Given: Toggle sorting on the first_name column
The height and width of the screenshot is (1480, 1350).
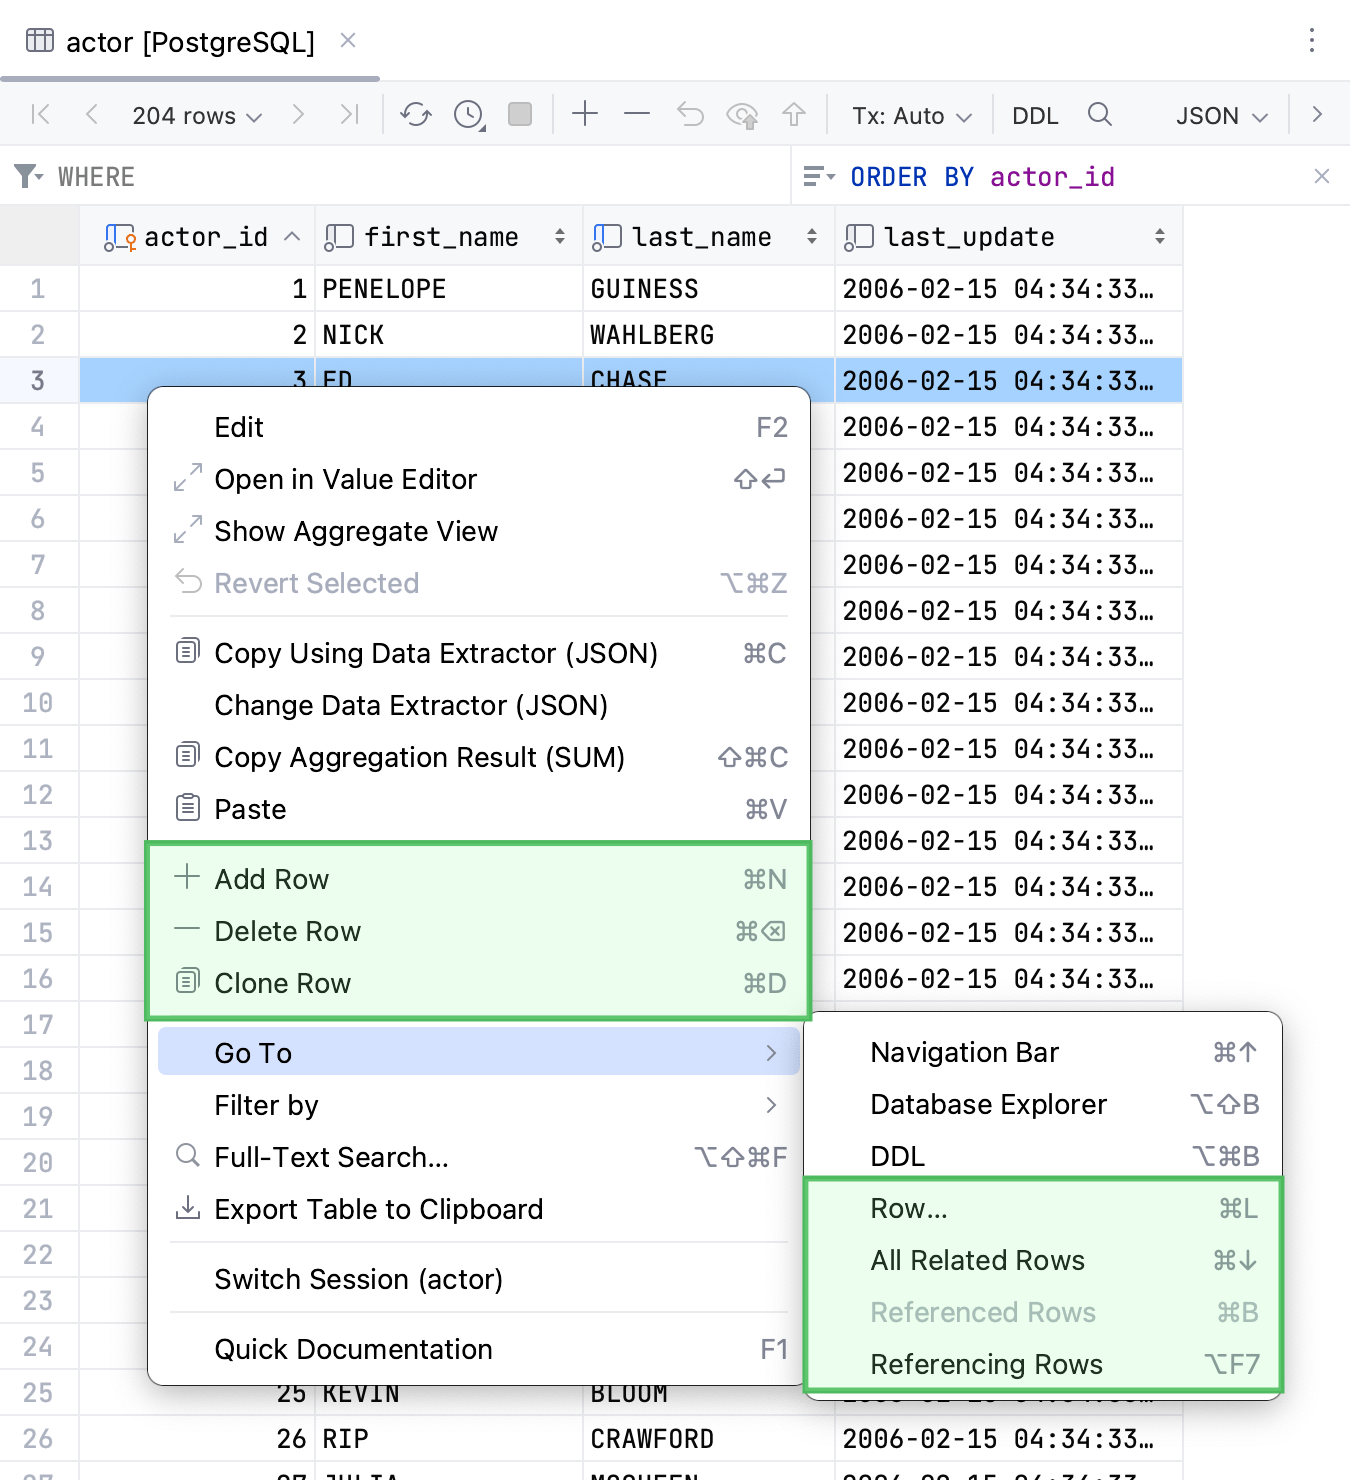Looking at the screenshot, I should [558, 236].
